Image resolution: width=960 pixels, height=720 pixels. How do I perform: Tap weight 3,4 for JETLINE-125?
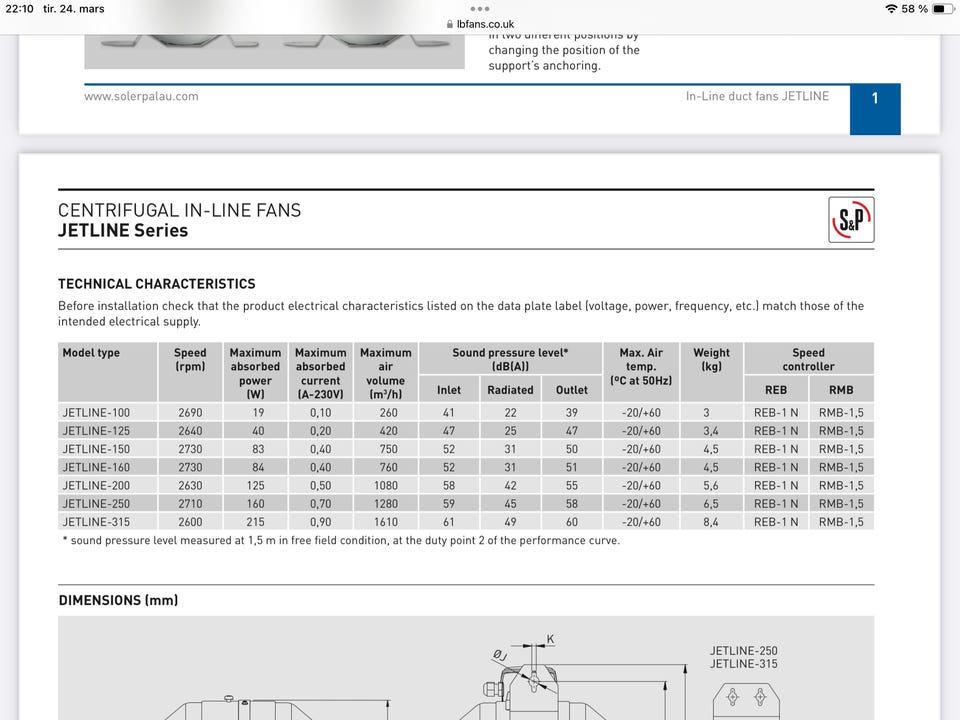(x=710, y=430)
